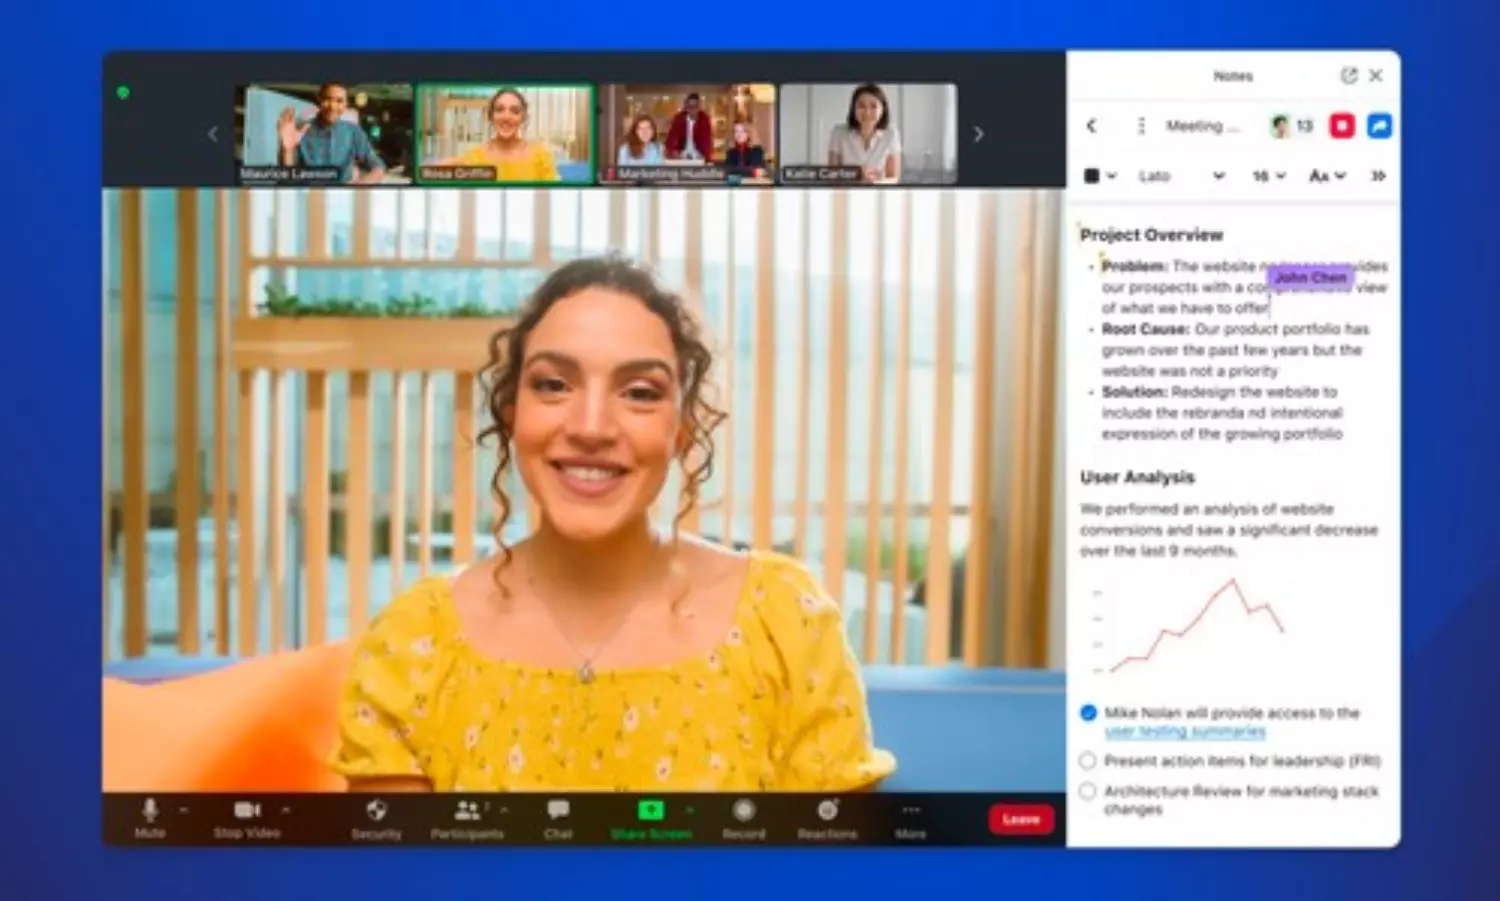Pop out the Notes panel
Viewport: 1500px width, 901px height.
pyautogui.click(x=1349, y=76)
